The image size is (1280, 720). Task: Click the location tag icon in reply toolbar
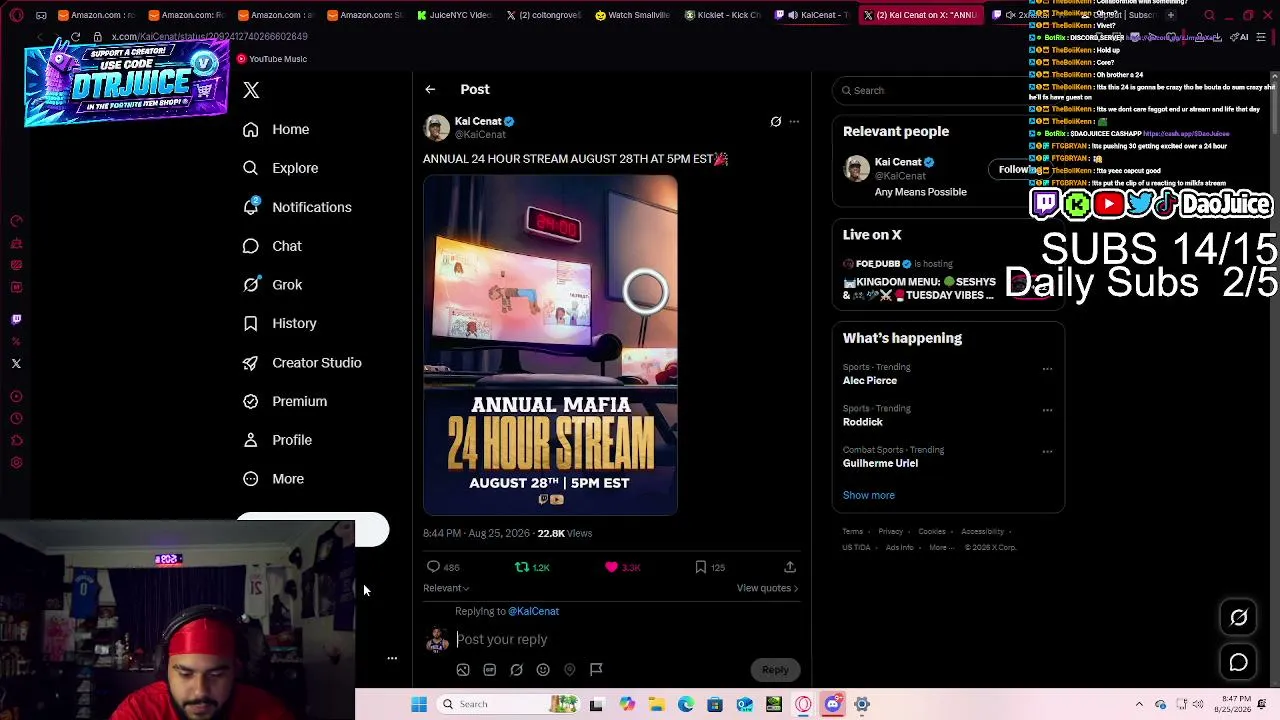tap(570, 670)
